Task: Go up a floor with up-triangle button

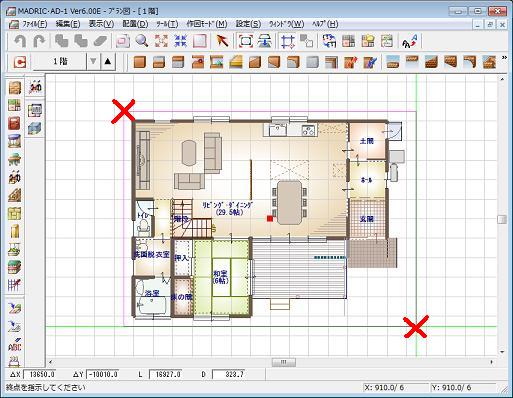Action: 108,61
